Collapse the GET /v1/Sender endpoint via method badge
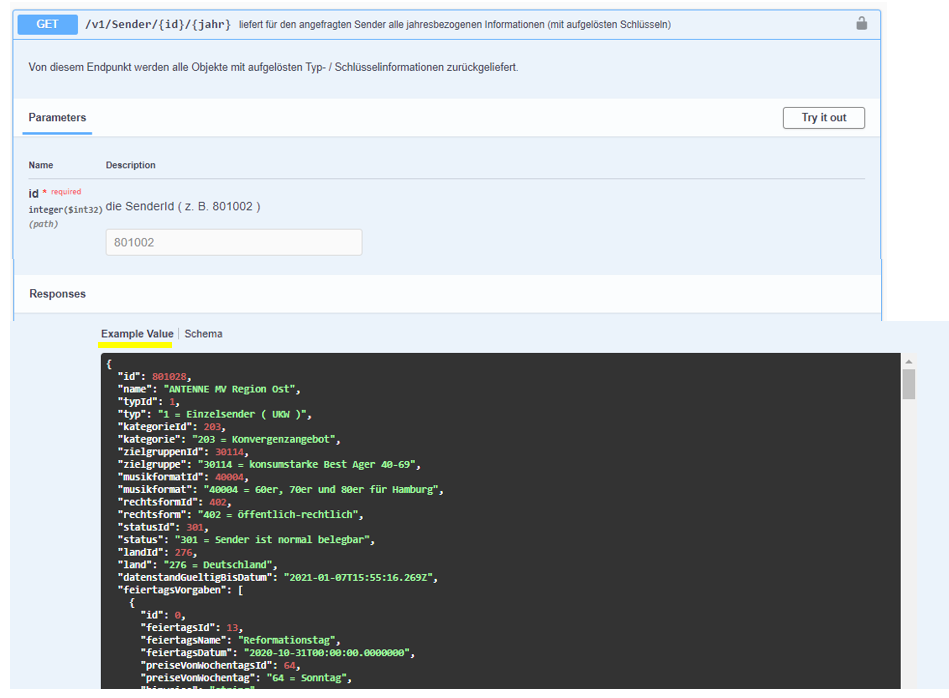This screenshot has height=698, width=949. tap(48, 24)
